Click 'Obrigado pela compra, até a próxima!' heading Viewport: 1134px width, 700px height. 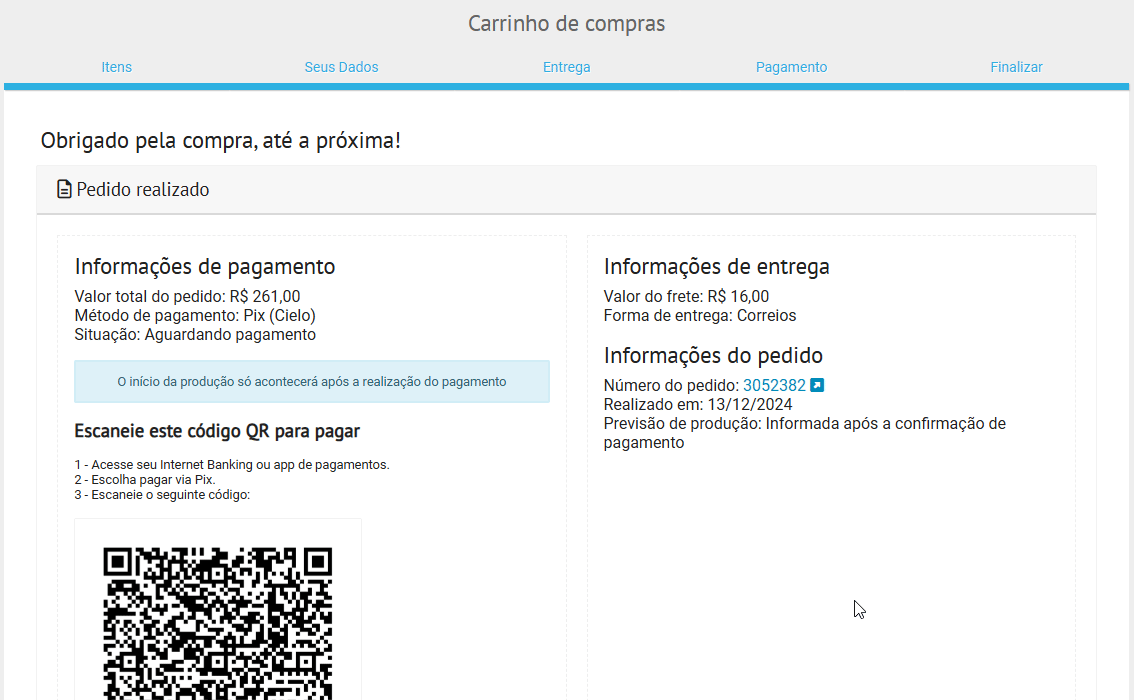[x=221, y=140]
